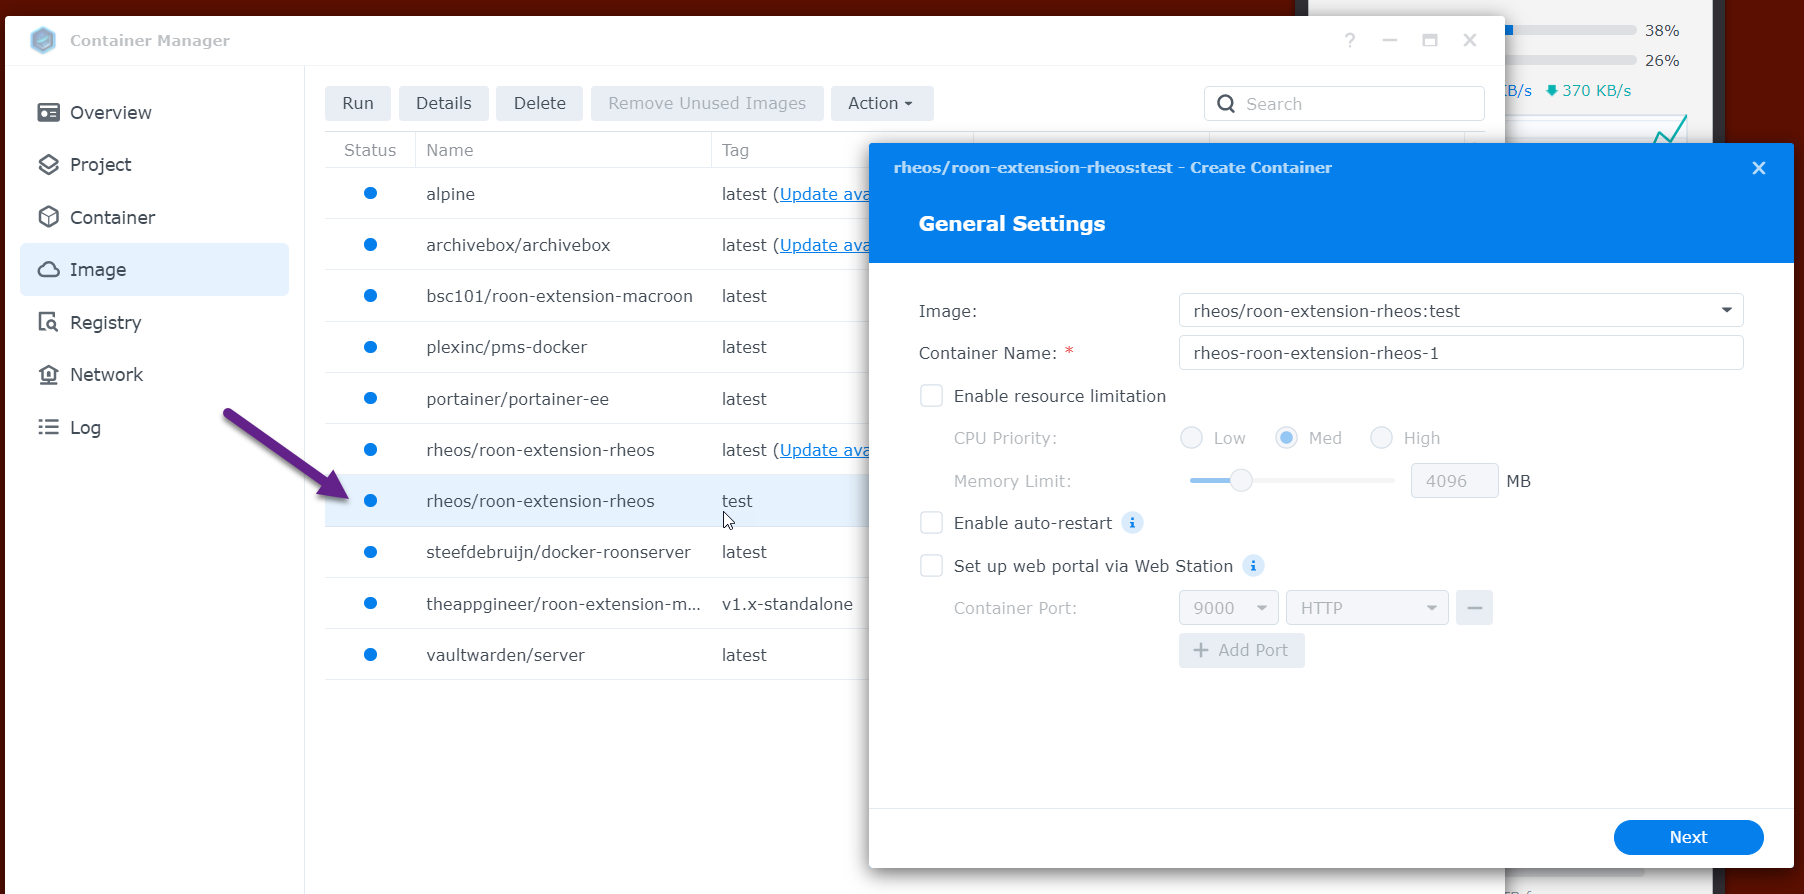The width and height of the screenshot is (1804, 894).
Task: Open the Image selection dropdown
Action: tap(1461, 310)
